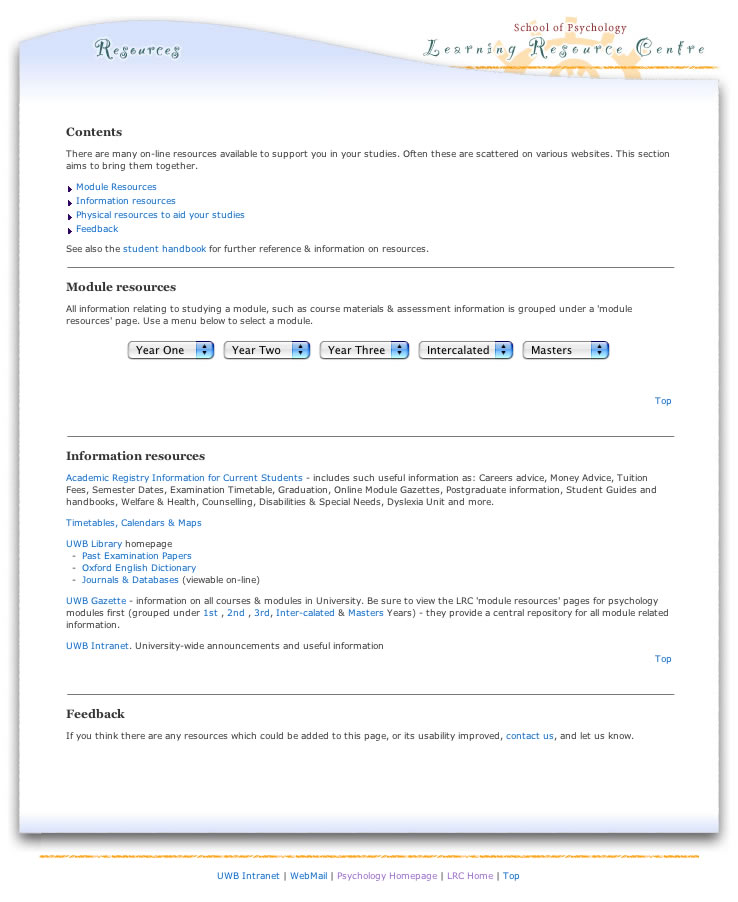Open the Year One dropdown
Screen dimensions: 738x902
coord(171,350)
